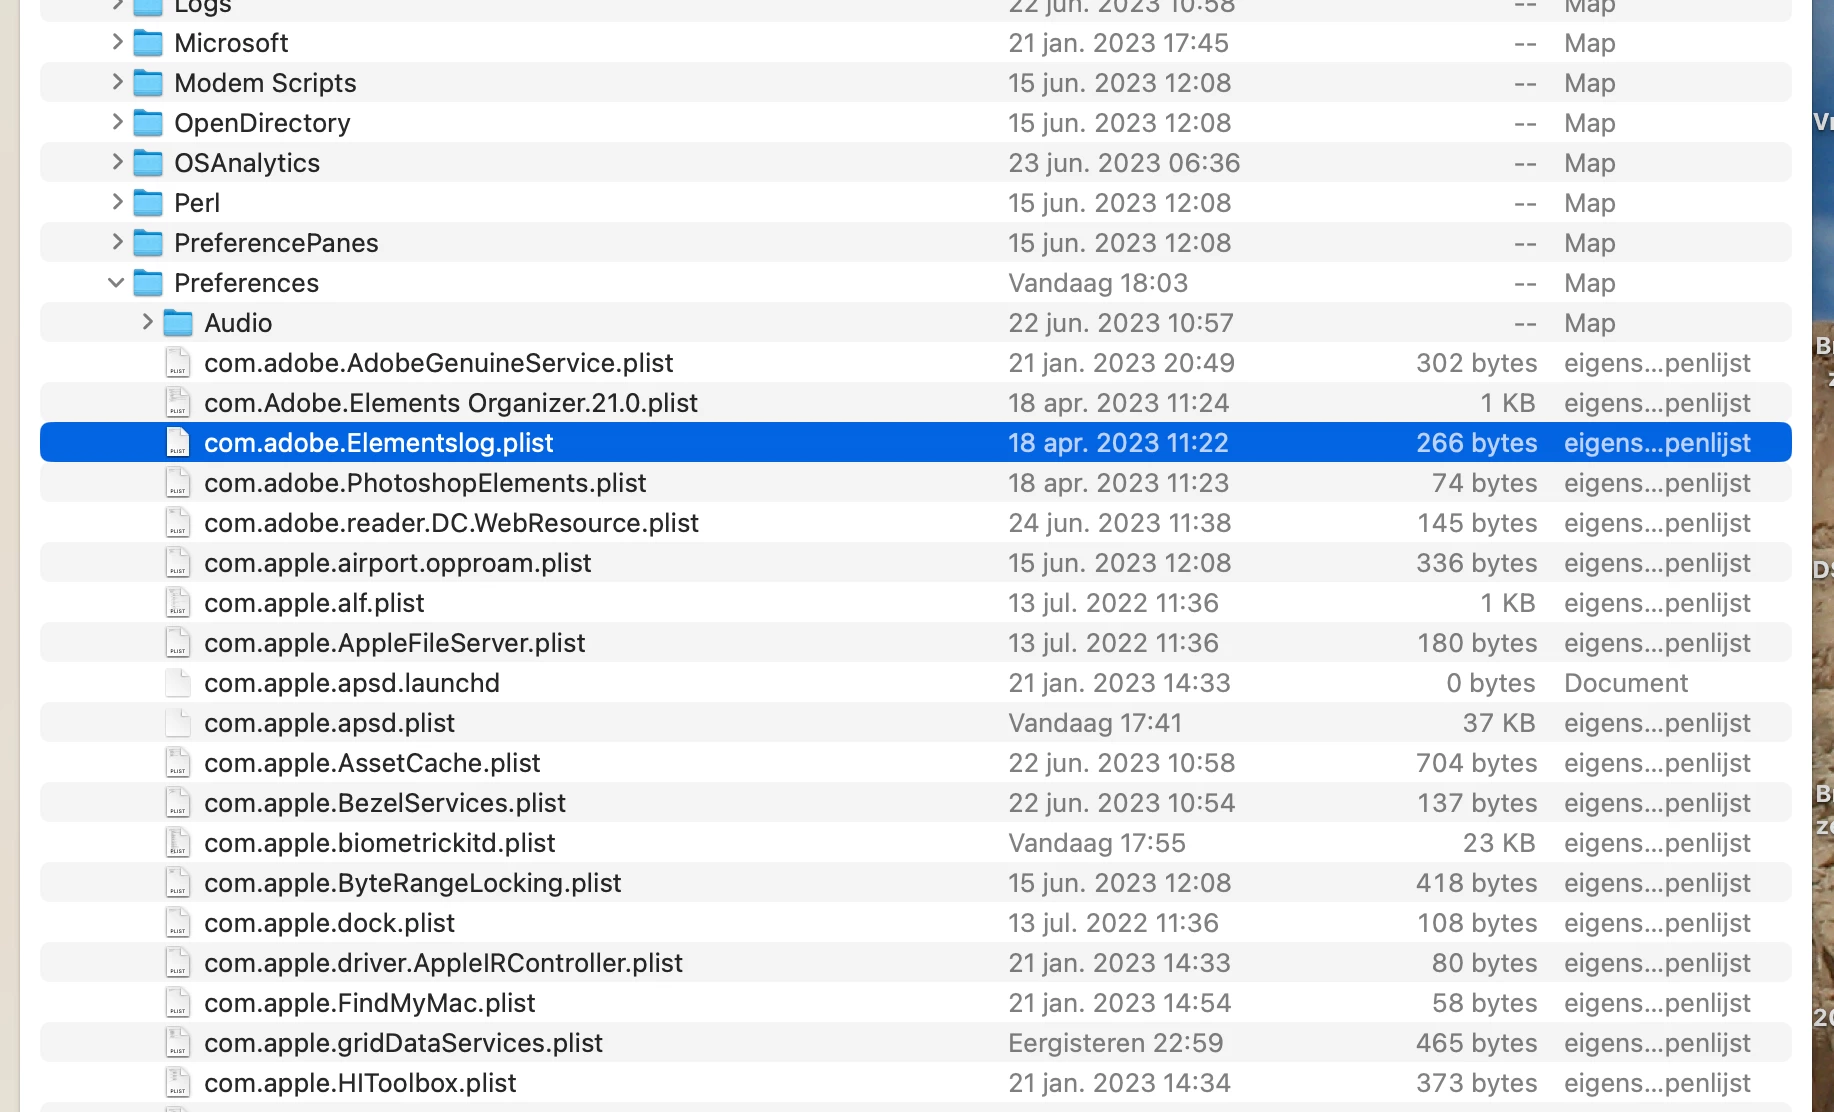The height and width of the screenshot is (1112, 1834).
Task: Select com.apple.gridDataServices.plist file name
Action: (x=403, y=1043)
